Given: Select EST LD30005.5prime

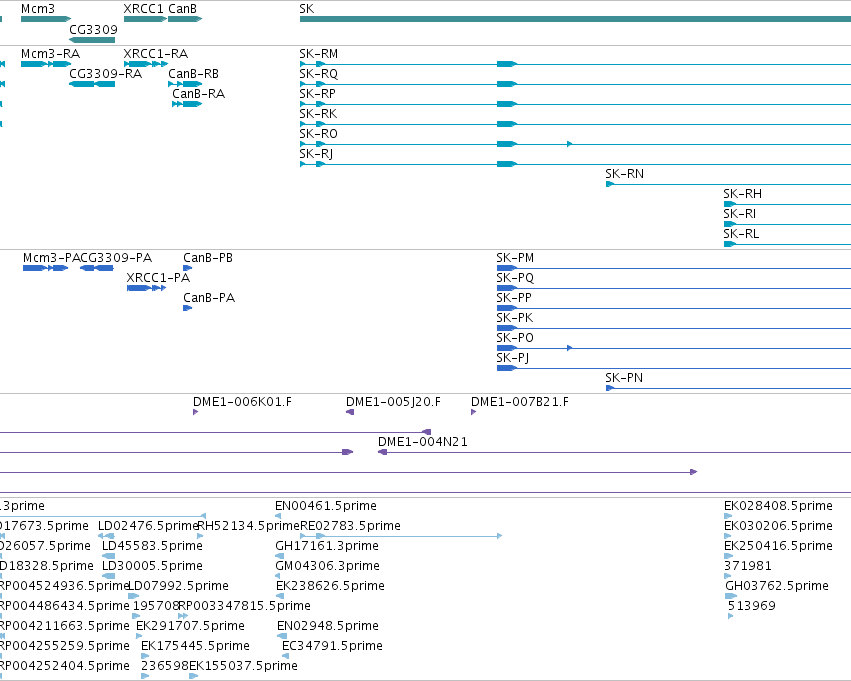Looking at the screenshot, I should click(109, 576).
